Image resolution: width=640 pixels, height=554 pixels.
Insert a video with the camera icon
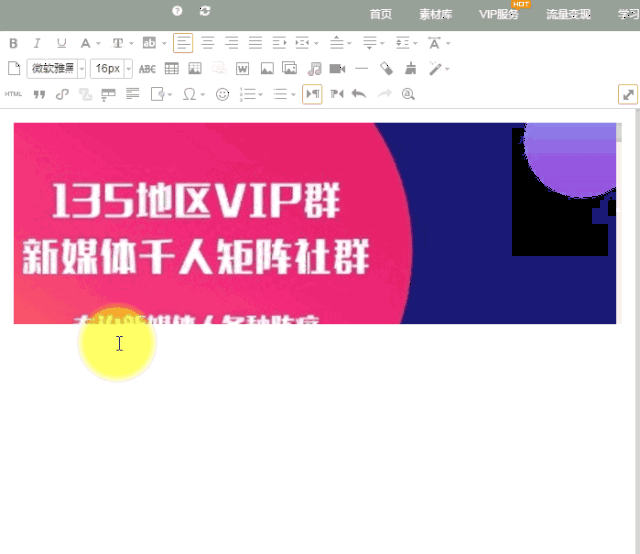click(x=337, y=69)
